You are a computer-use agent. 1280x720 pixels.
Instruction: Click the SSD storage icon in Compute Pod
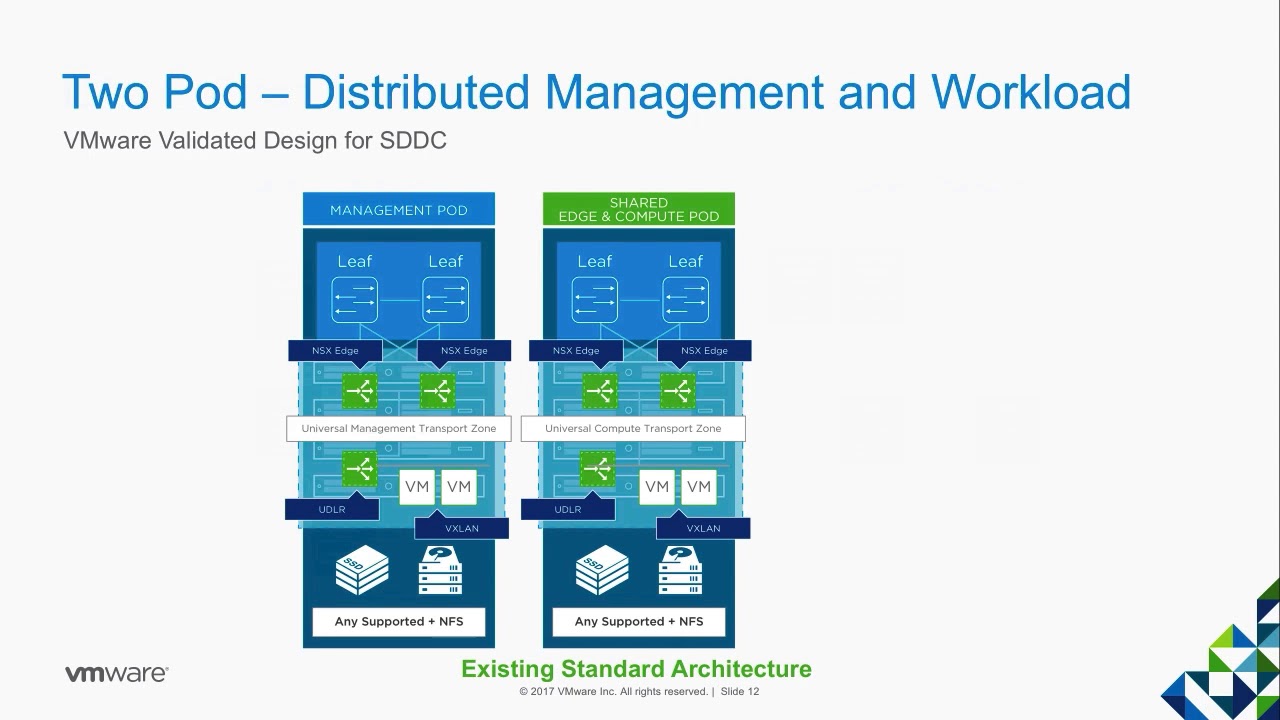pos(602,571)
